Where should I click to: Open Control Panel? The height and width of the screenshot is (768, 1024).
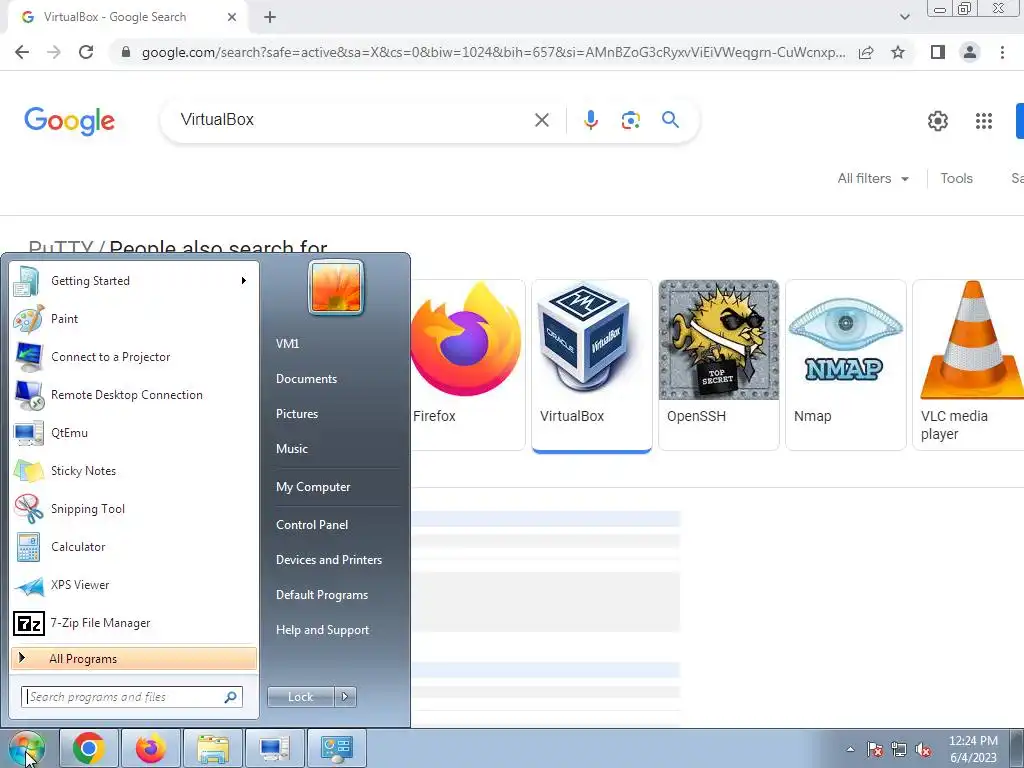pos(312,525)
